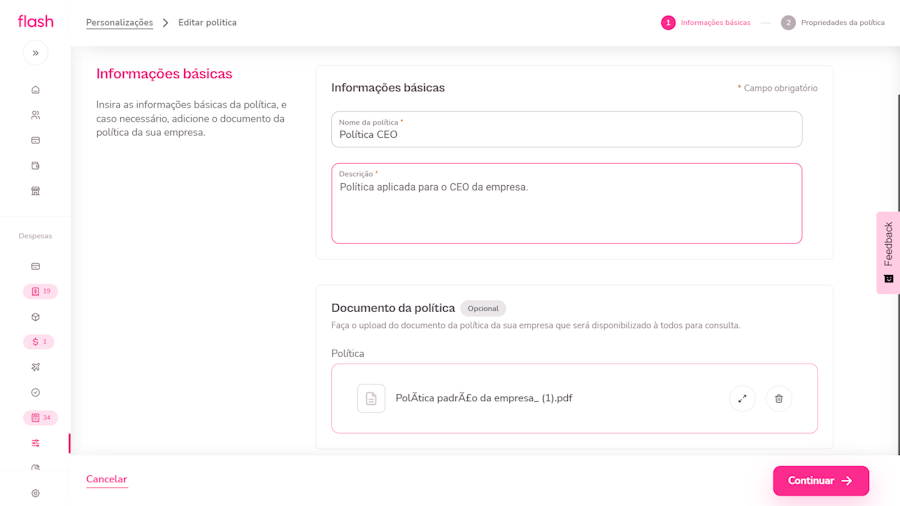This screenshot has height=506, width=900.
Task: Click the Cancelar link
Action: (106, 479)
